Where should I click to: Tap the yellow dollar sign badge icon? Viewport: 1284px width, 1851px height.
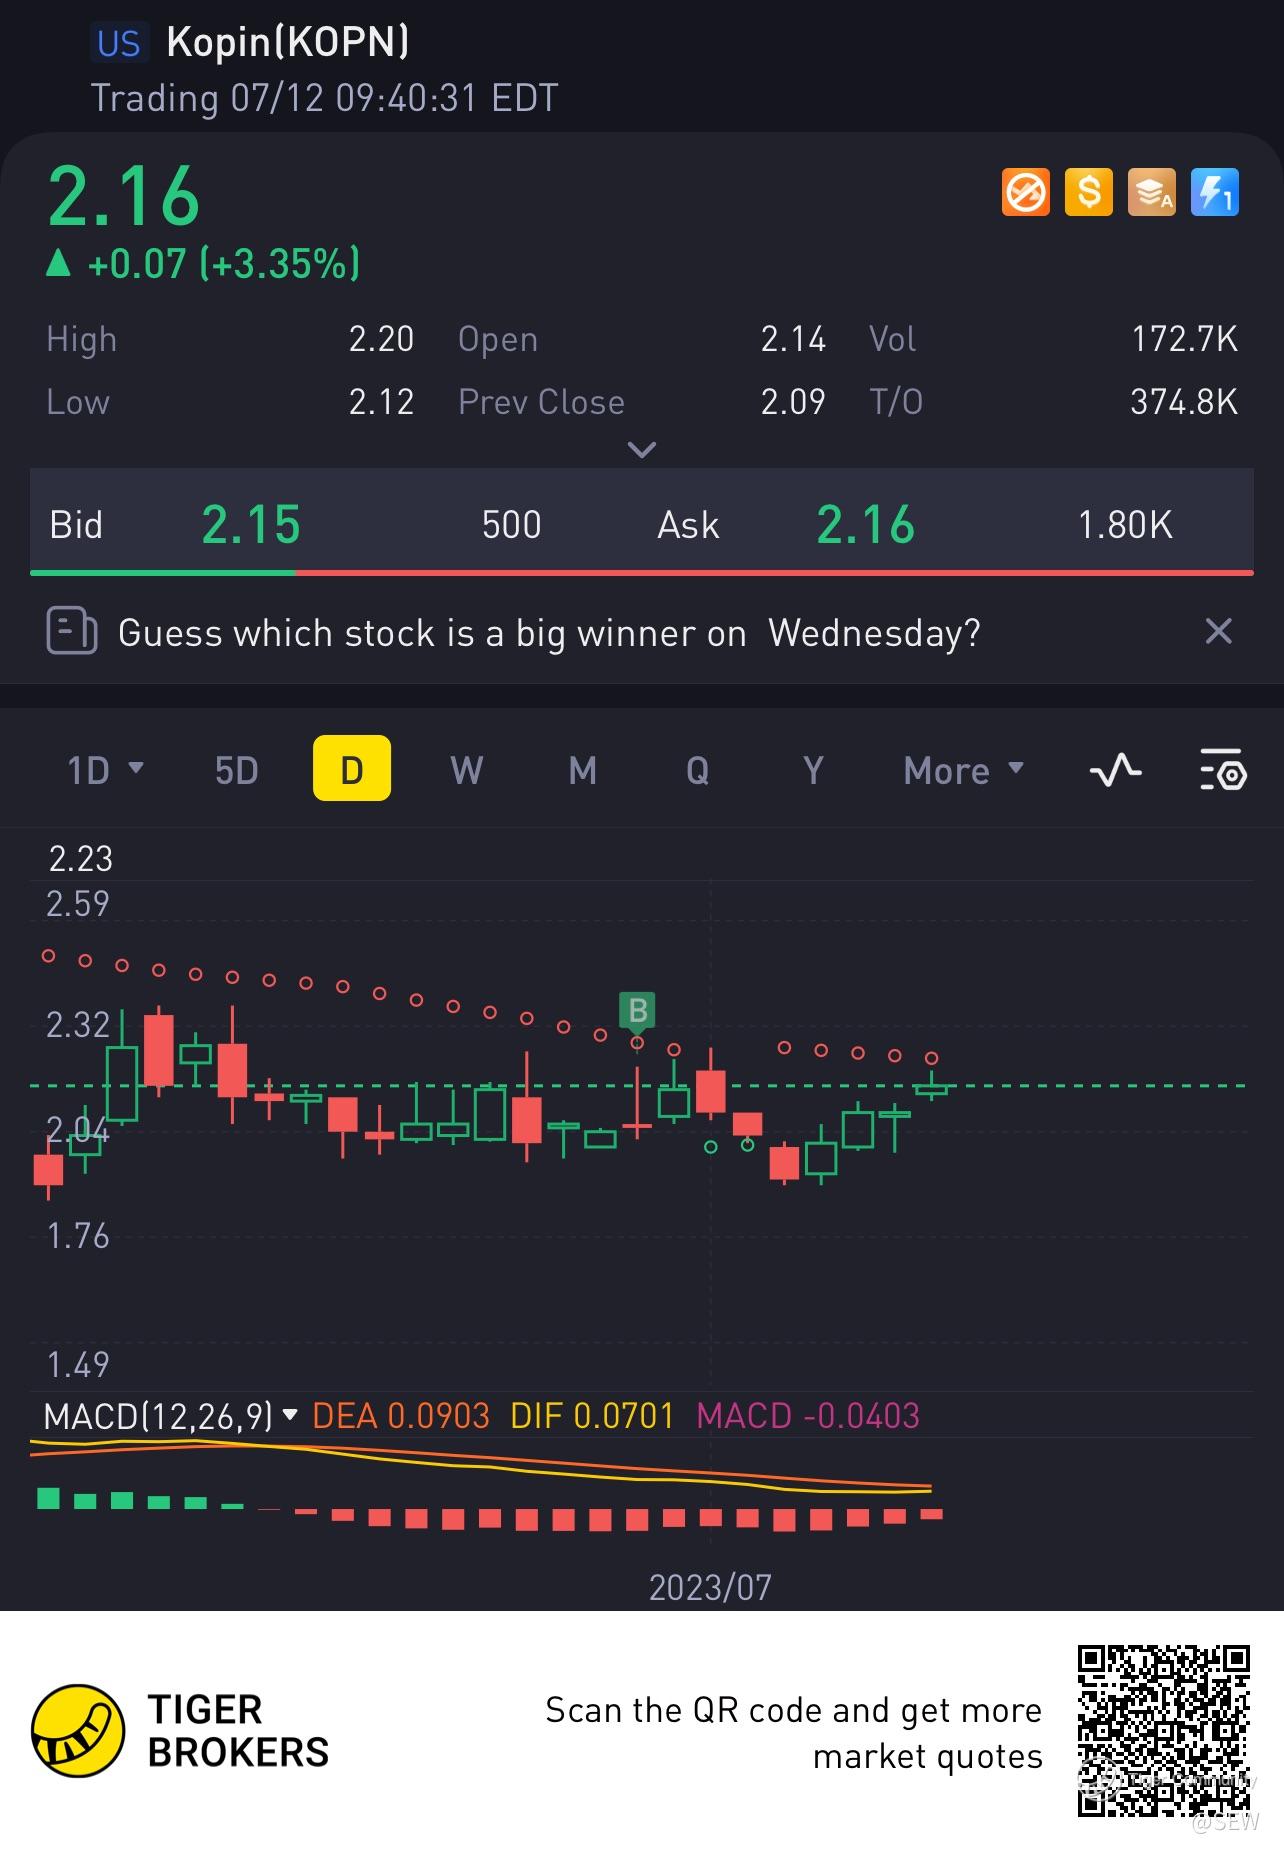tap(1089, 192)
